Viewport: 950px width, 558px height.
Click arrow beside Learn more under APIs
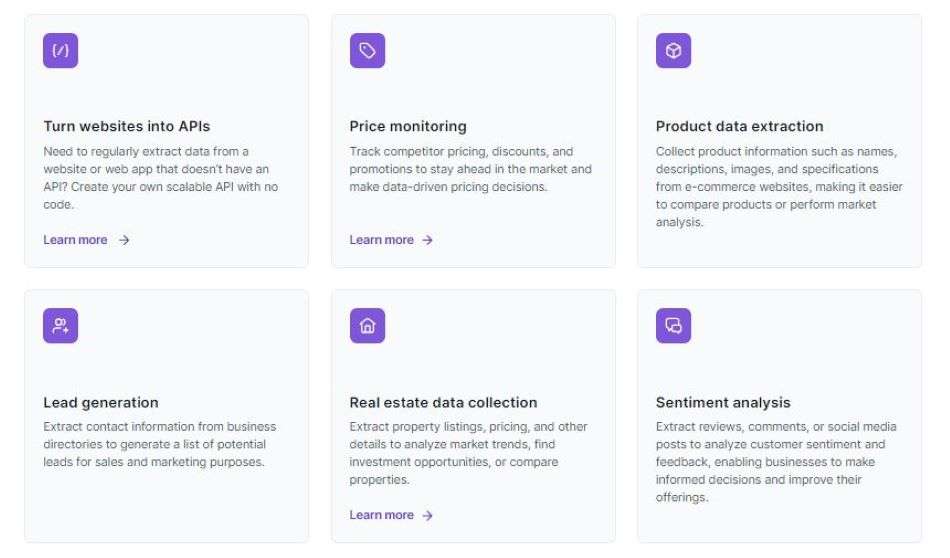tap(124, 241)
